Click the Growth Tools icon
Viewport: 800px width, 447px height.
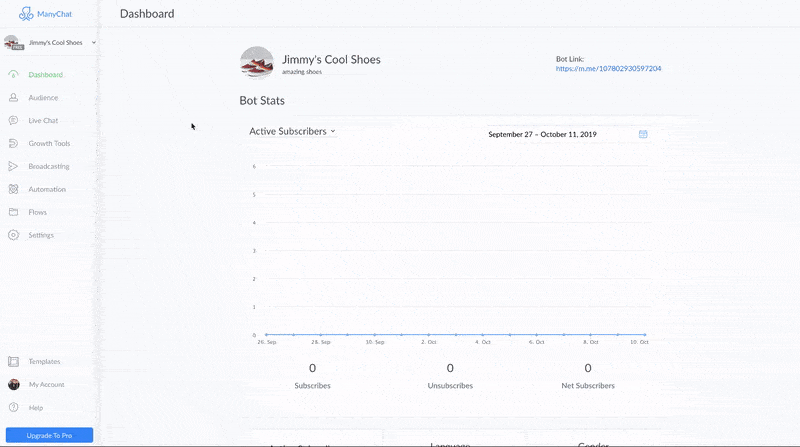[x=13, y=144]
